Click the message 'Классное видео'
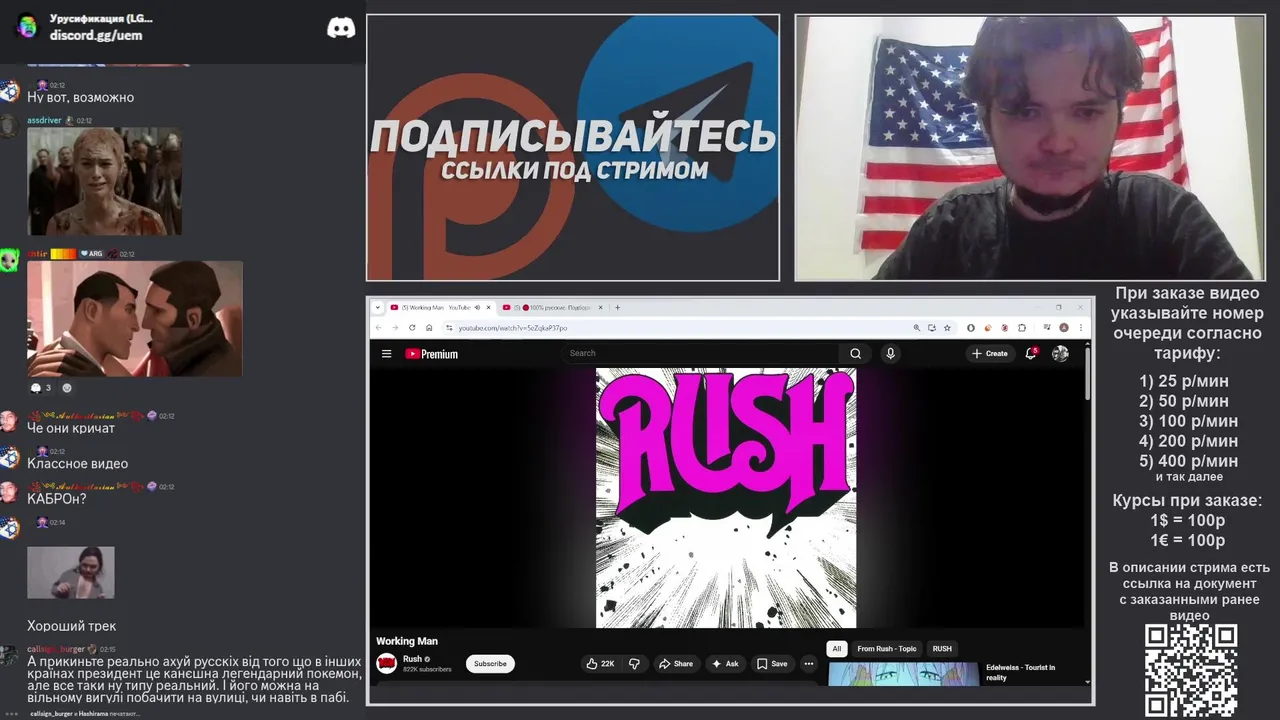The height and width of the screenshot is (720, 1280). pyautogui.click(x=77, y=464)
